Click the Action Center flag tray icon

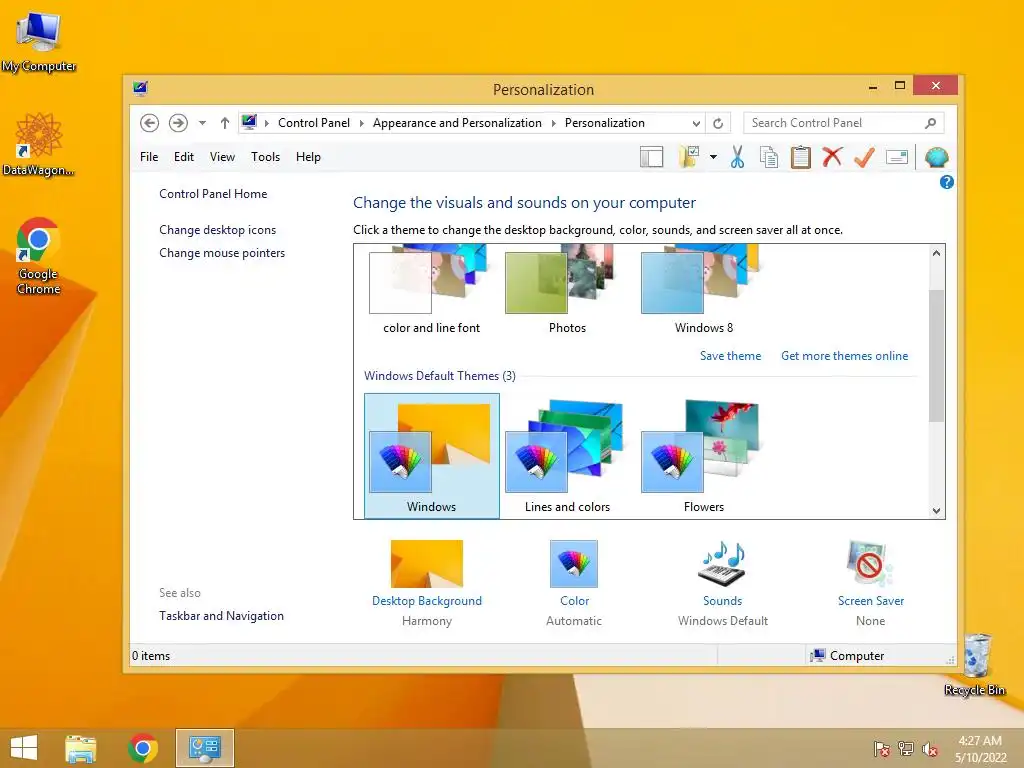pos(882,749)
